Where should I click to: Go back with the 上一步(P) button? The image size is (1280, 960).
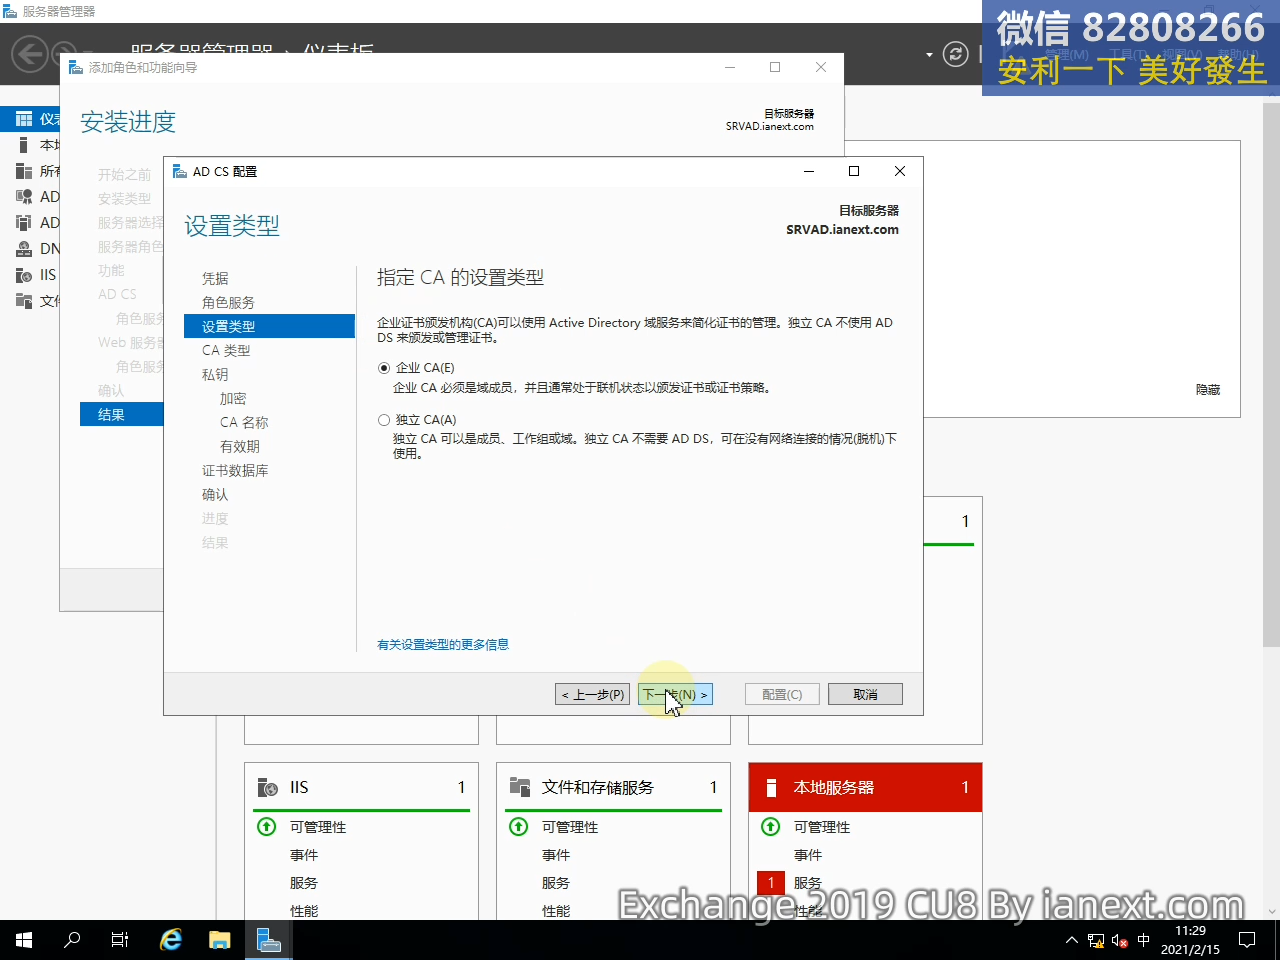[x=593, y=694]
